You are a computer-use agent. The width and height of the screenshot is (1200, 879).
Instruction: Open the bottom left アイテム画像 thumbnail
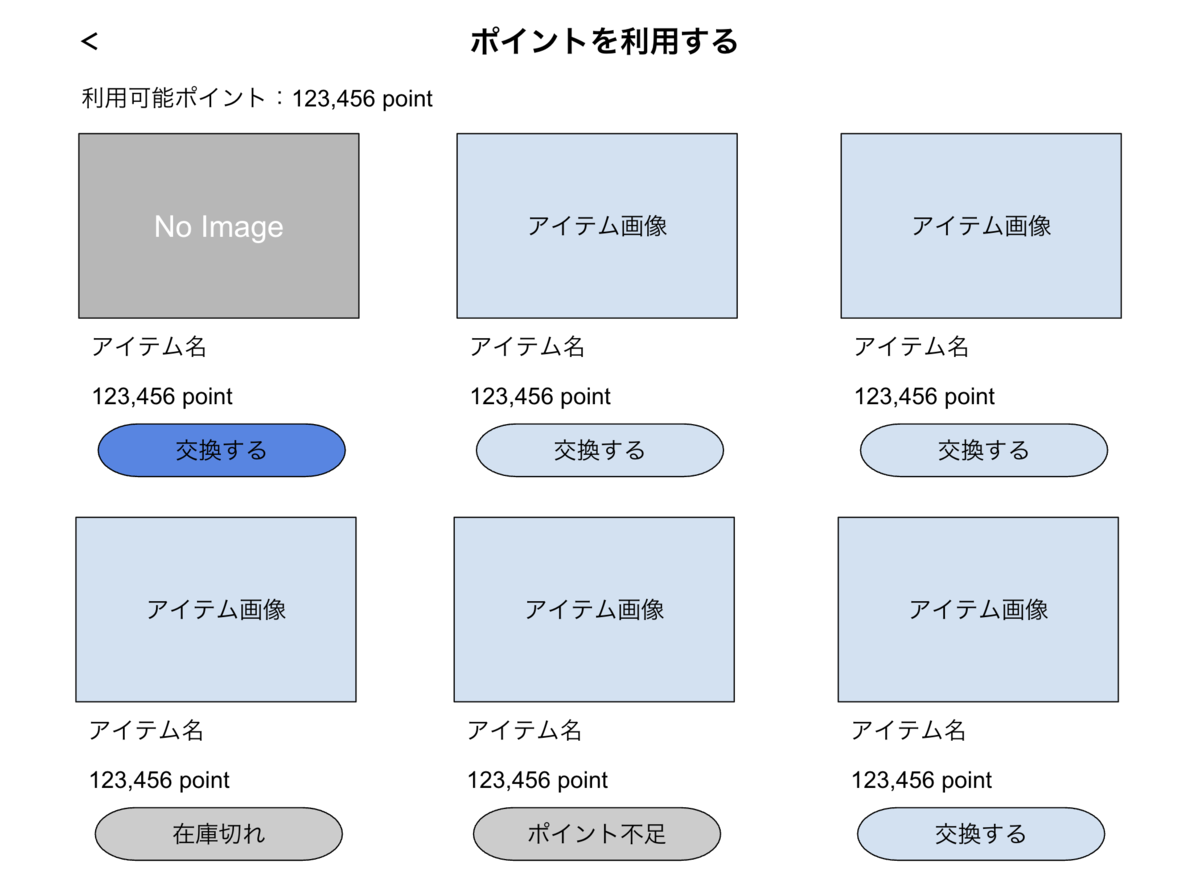217,608
